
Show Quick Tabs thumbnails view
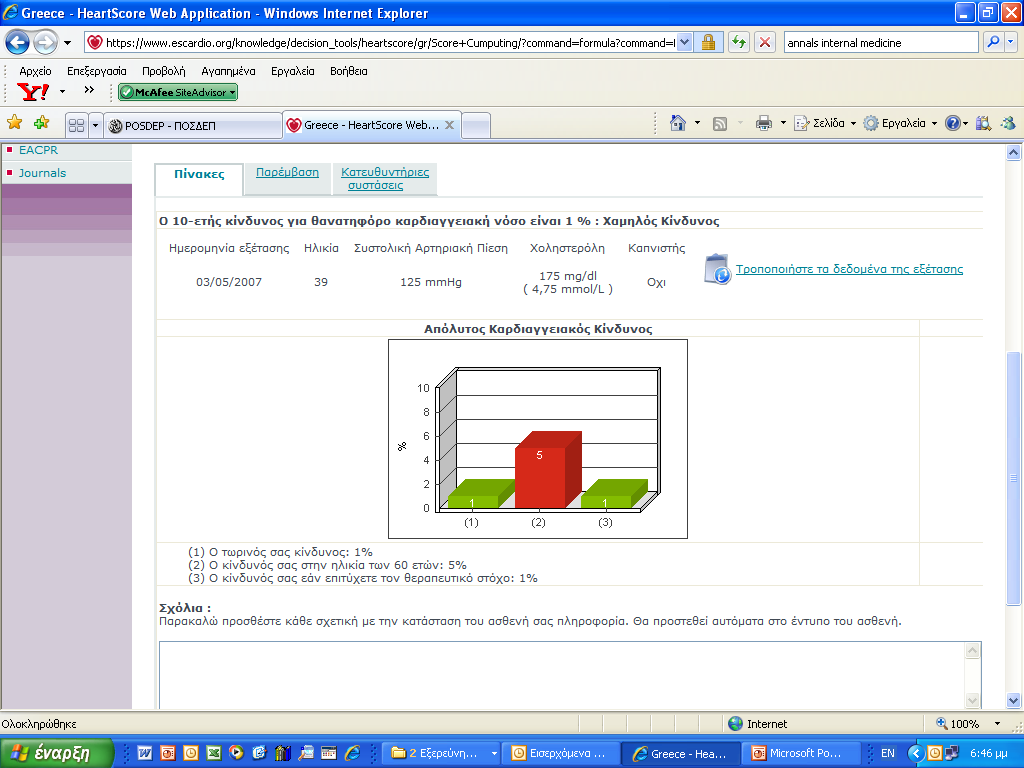point(76,125)
